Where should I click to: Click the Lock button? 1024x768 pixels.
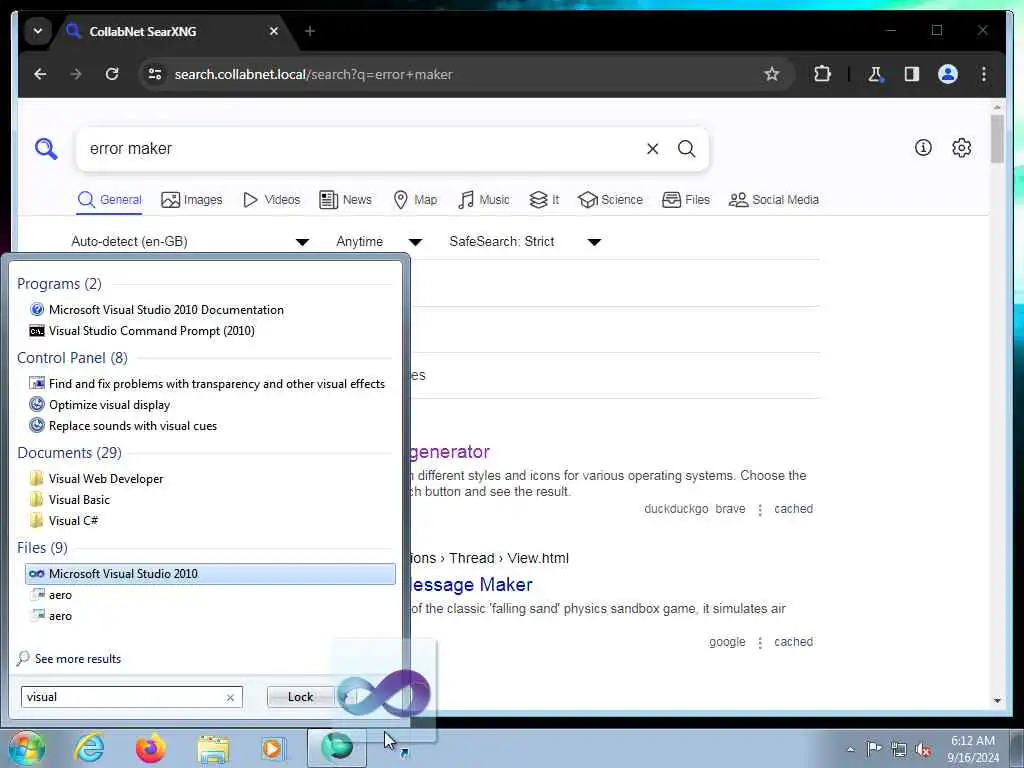pos(300,697)
